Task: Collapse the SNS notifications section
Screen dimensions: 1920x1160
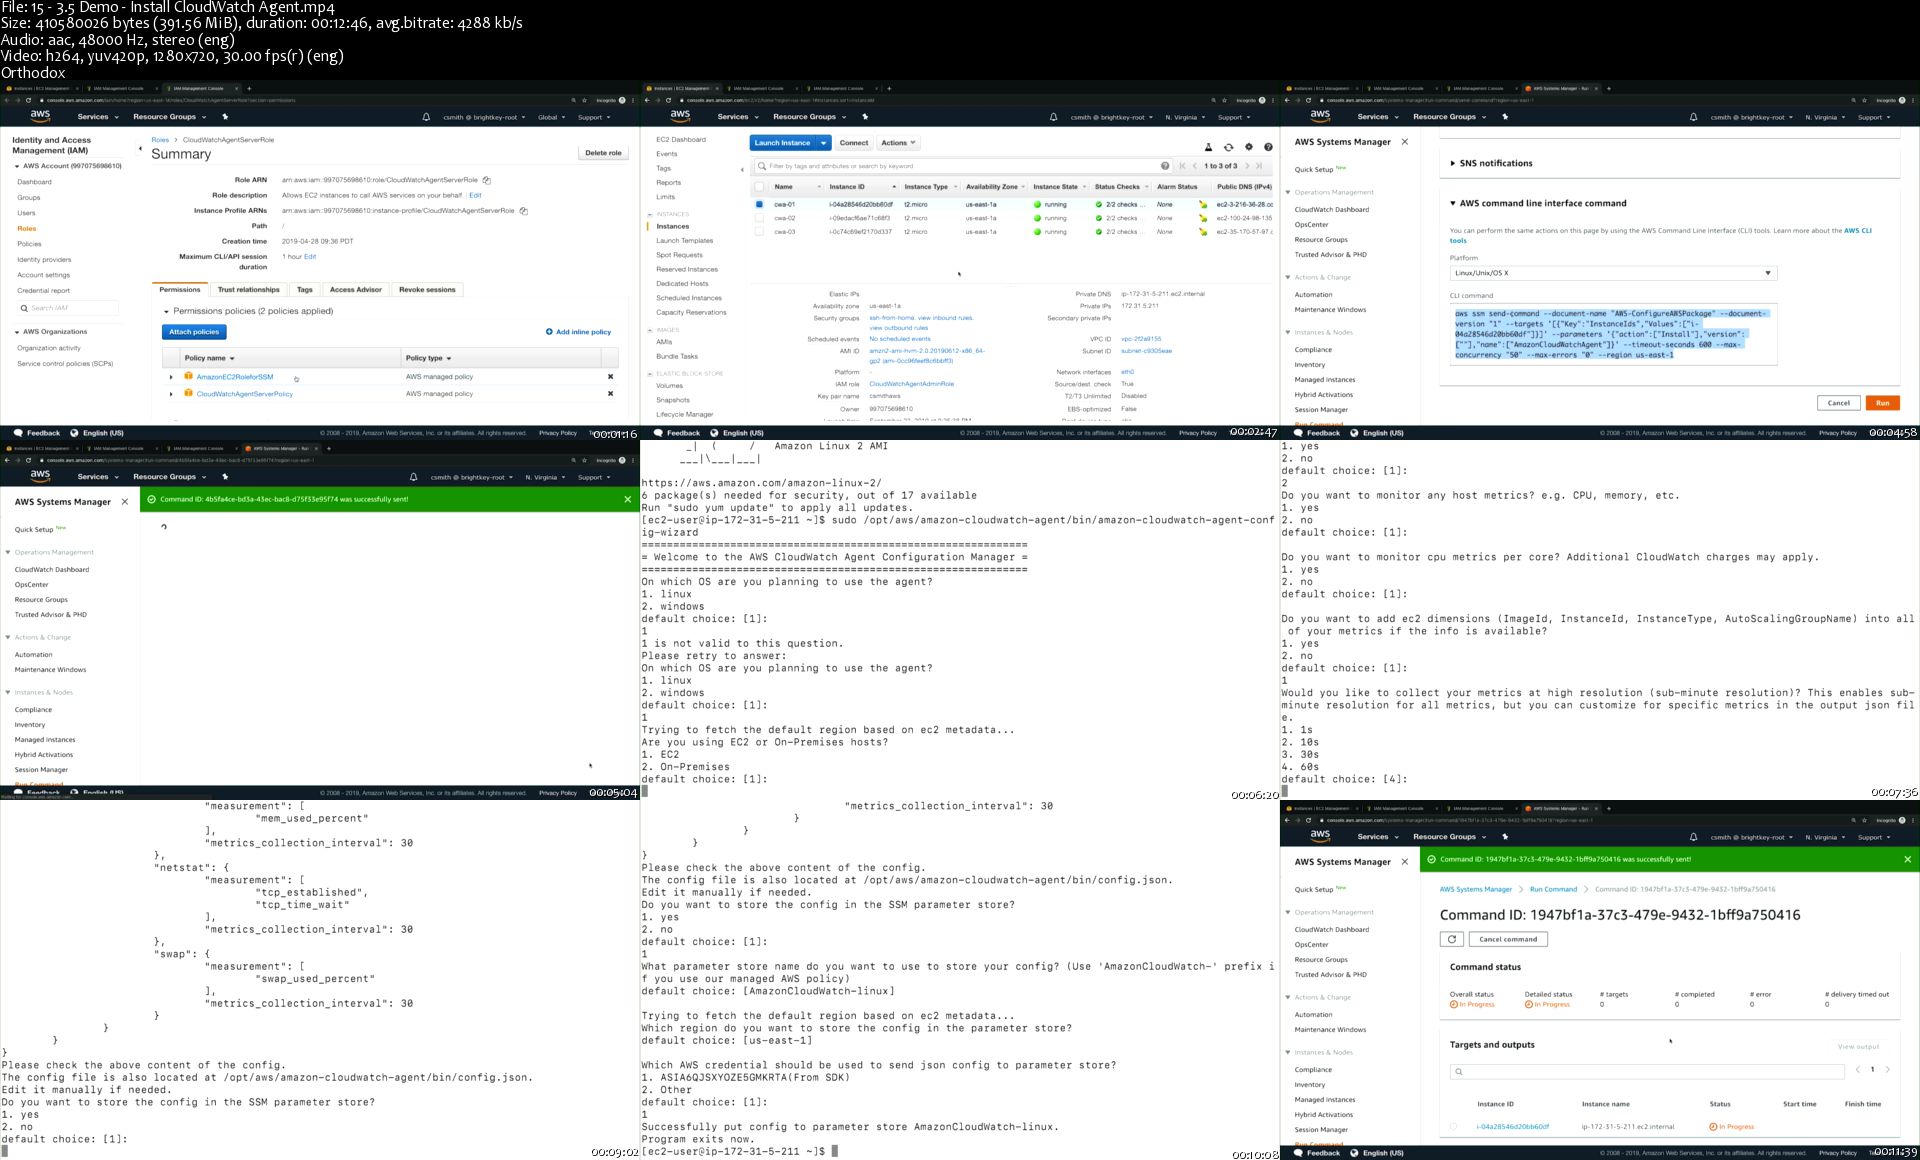Action: [x=1453, y=163]
